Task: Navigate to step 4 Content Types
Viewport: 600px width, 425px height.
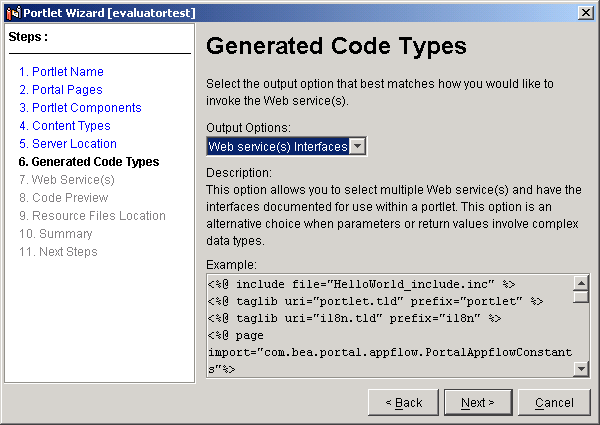Action: [65, 125]
